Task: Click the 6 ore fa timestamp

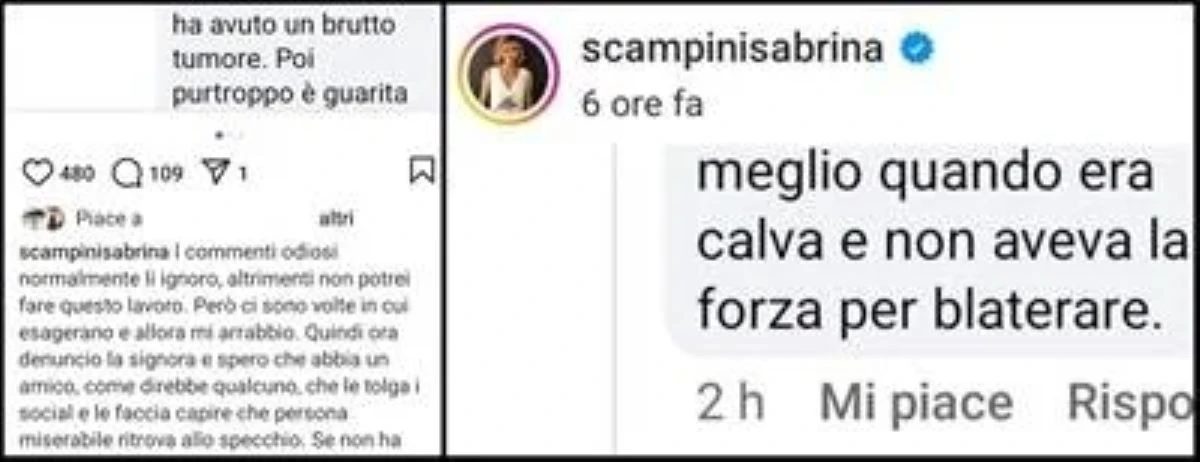Action: pyautogui.click(x=642, y=104)
